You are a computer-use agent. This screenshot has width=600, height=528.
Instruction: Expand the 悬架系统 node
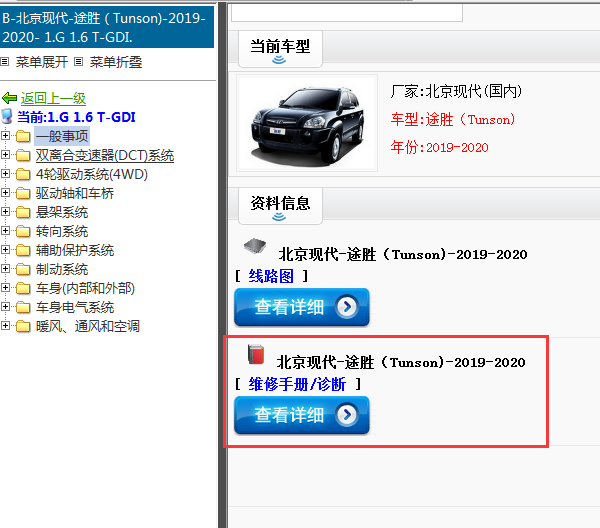[5, 211]
